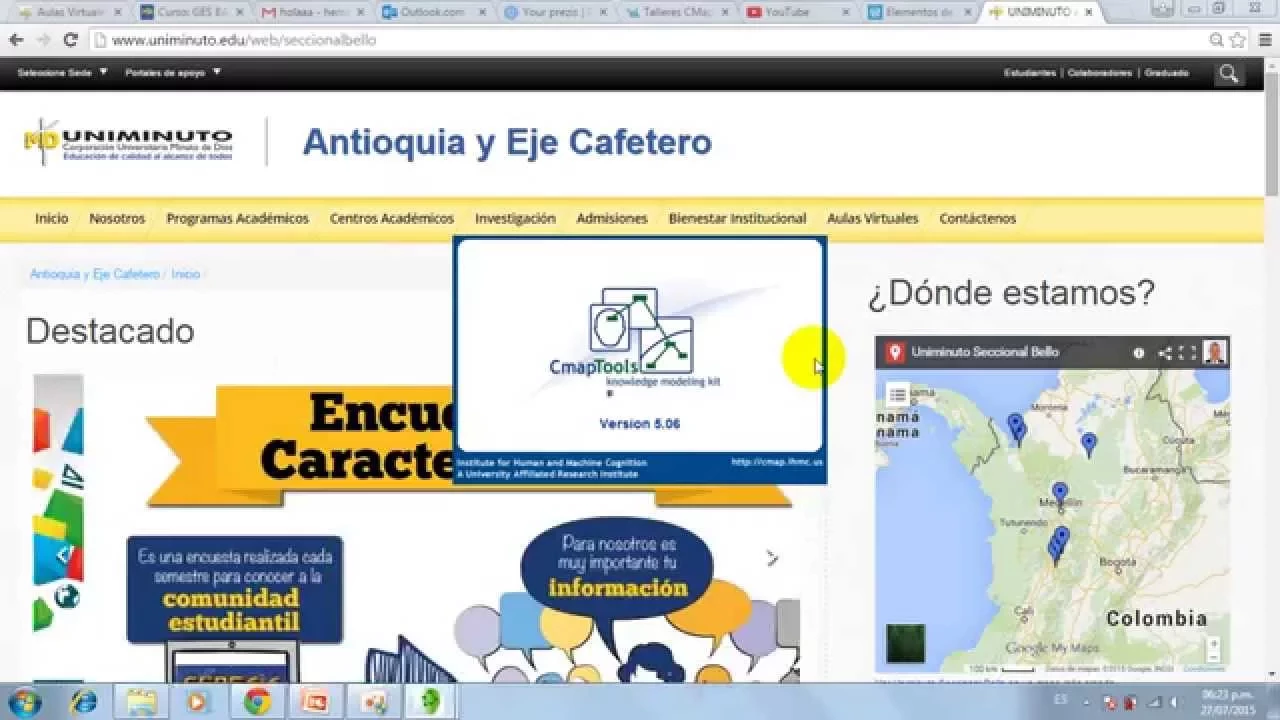Open File Explorer from taskbar
The height and width of the screenshot is (720, 1280).
(x=141, y=702)
